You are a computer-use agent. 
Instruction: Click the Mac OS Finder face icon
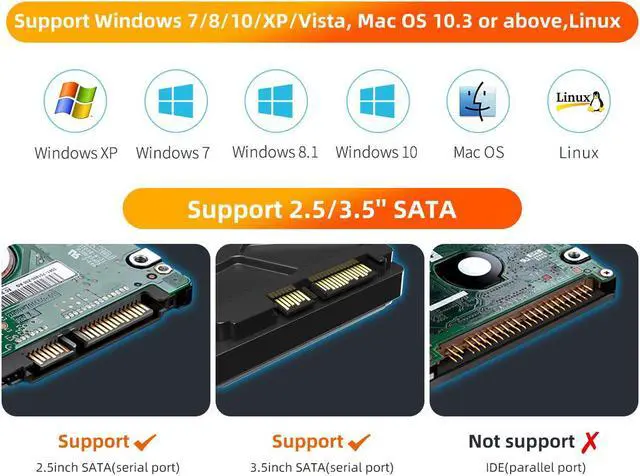pyautogui.click(x=478, y=101)
